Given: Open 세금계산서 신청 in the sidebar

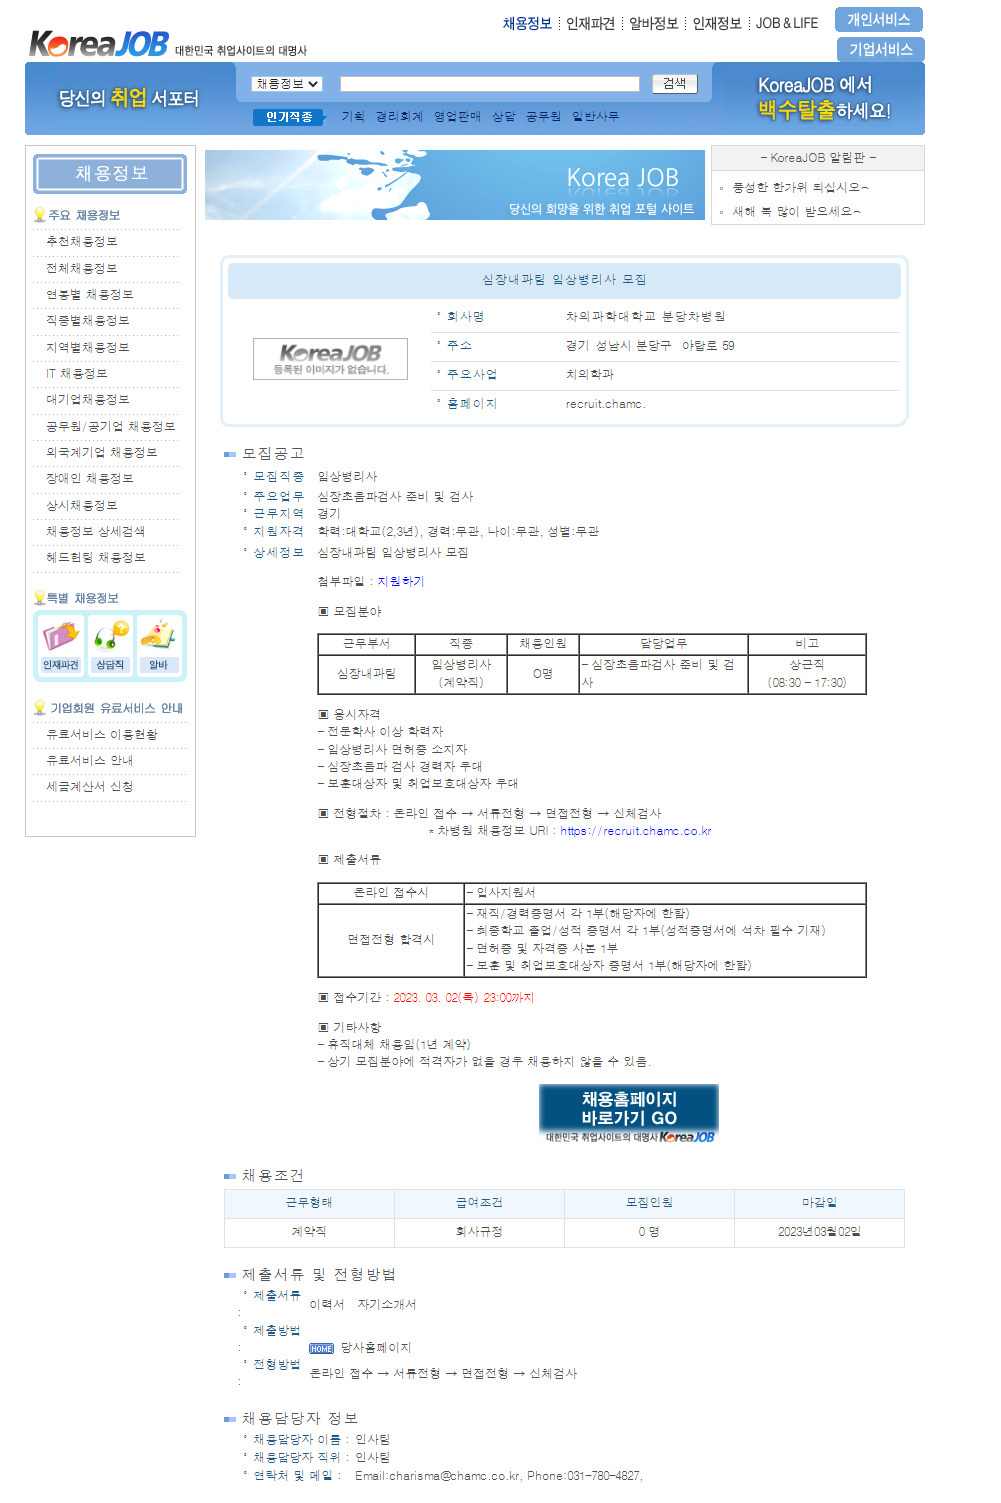Looking at the screenshot, I should click(90, 786).
